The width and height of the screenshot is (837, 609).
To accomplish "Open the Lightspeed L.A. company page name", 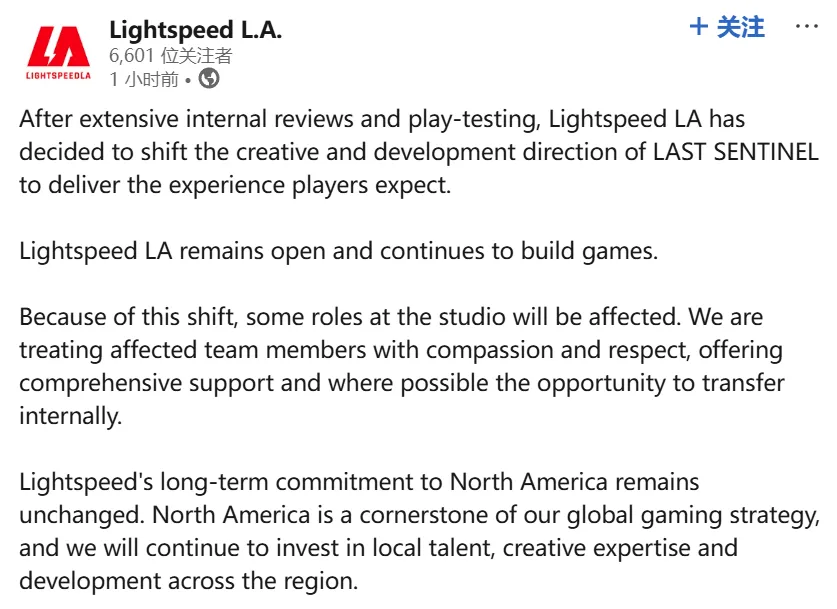I will 195,30.
